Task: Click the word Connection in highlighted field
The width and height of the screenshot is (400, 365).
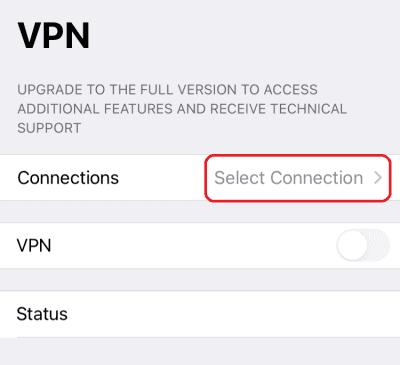Action: tap(317, 178)
